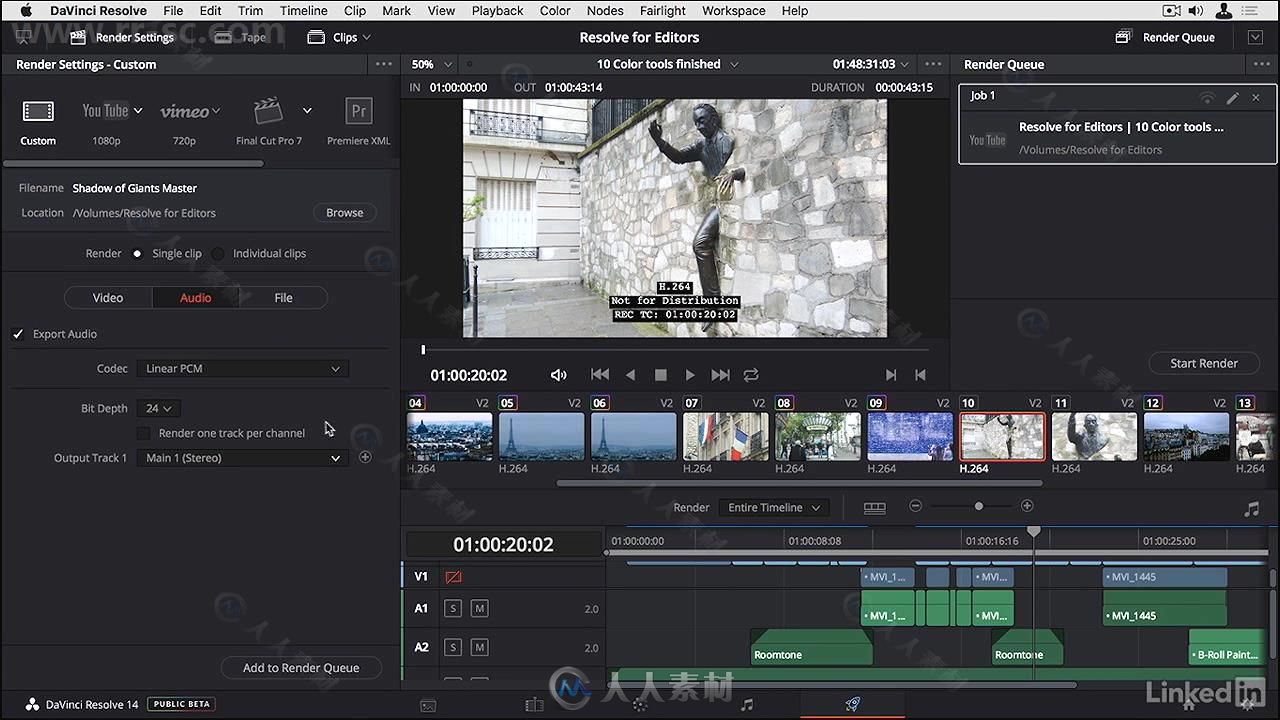Open viewer options (three dots)
Screen dimensions: 1280x720
[x=934, y=64]
